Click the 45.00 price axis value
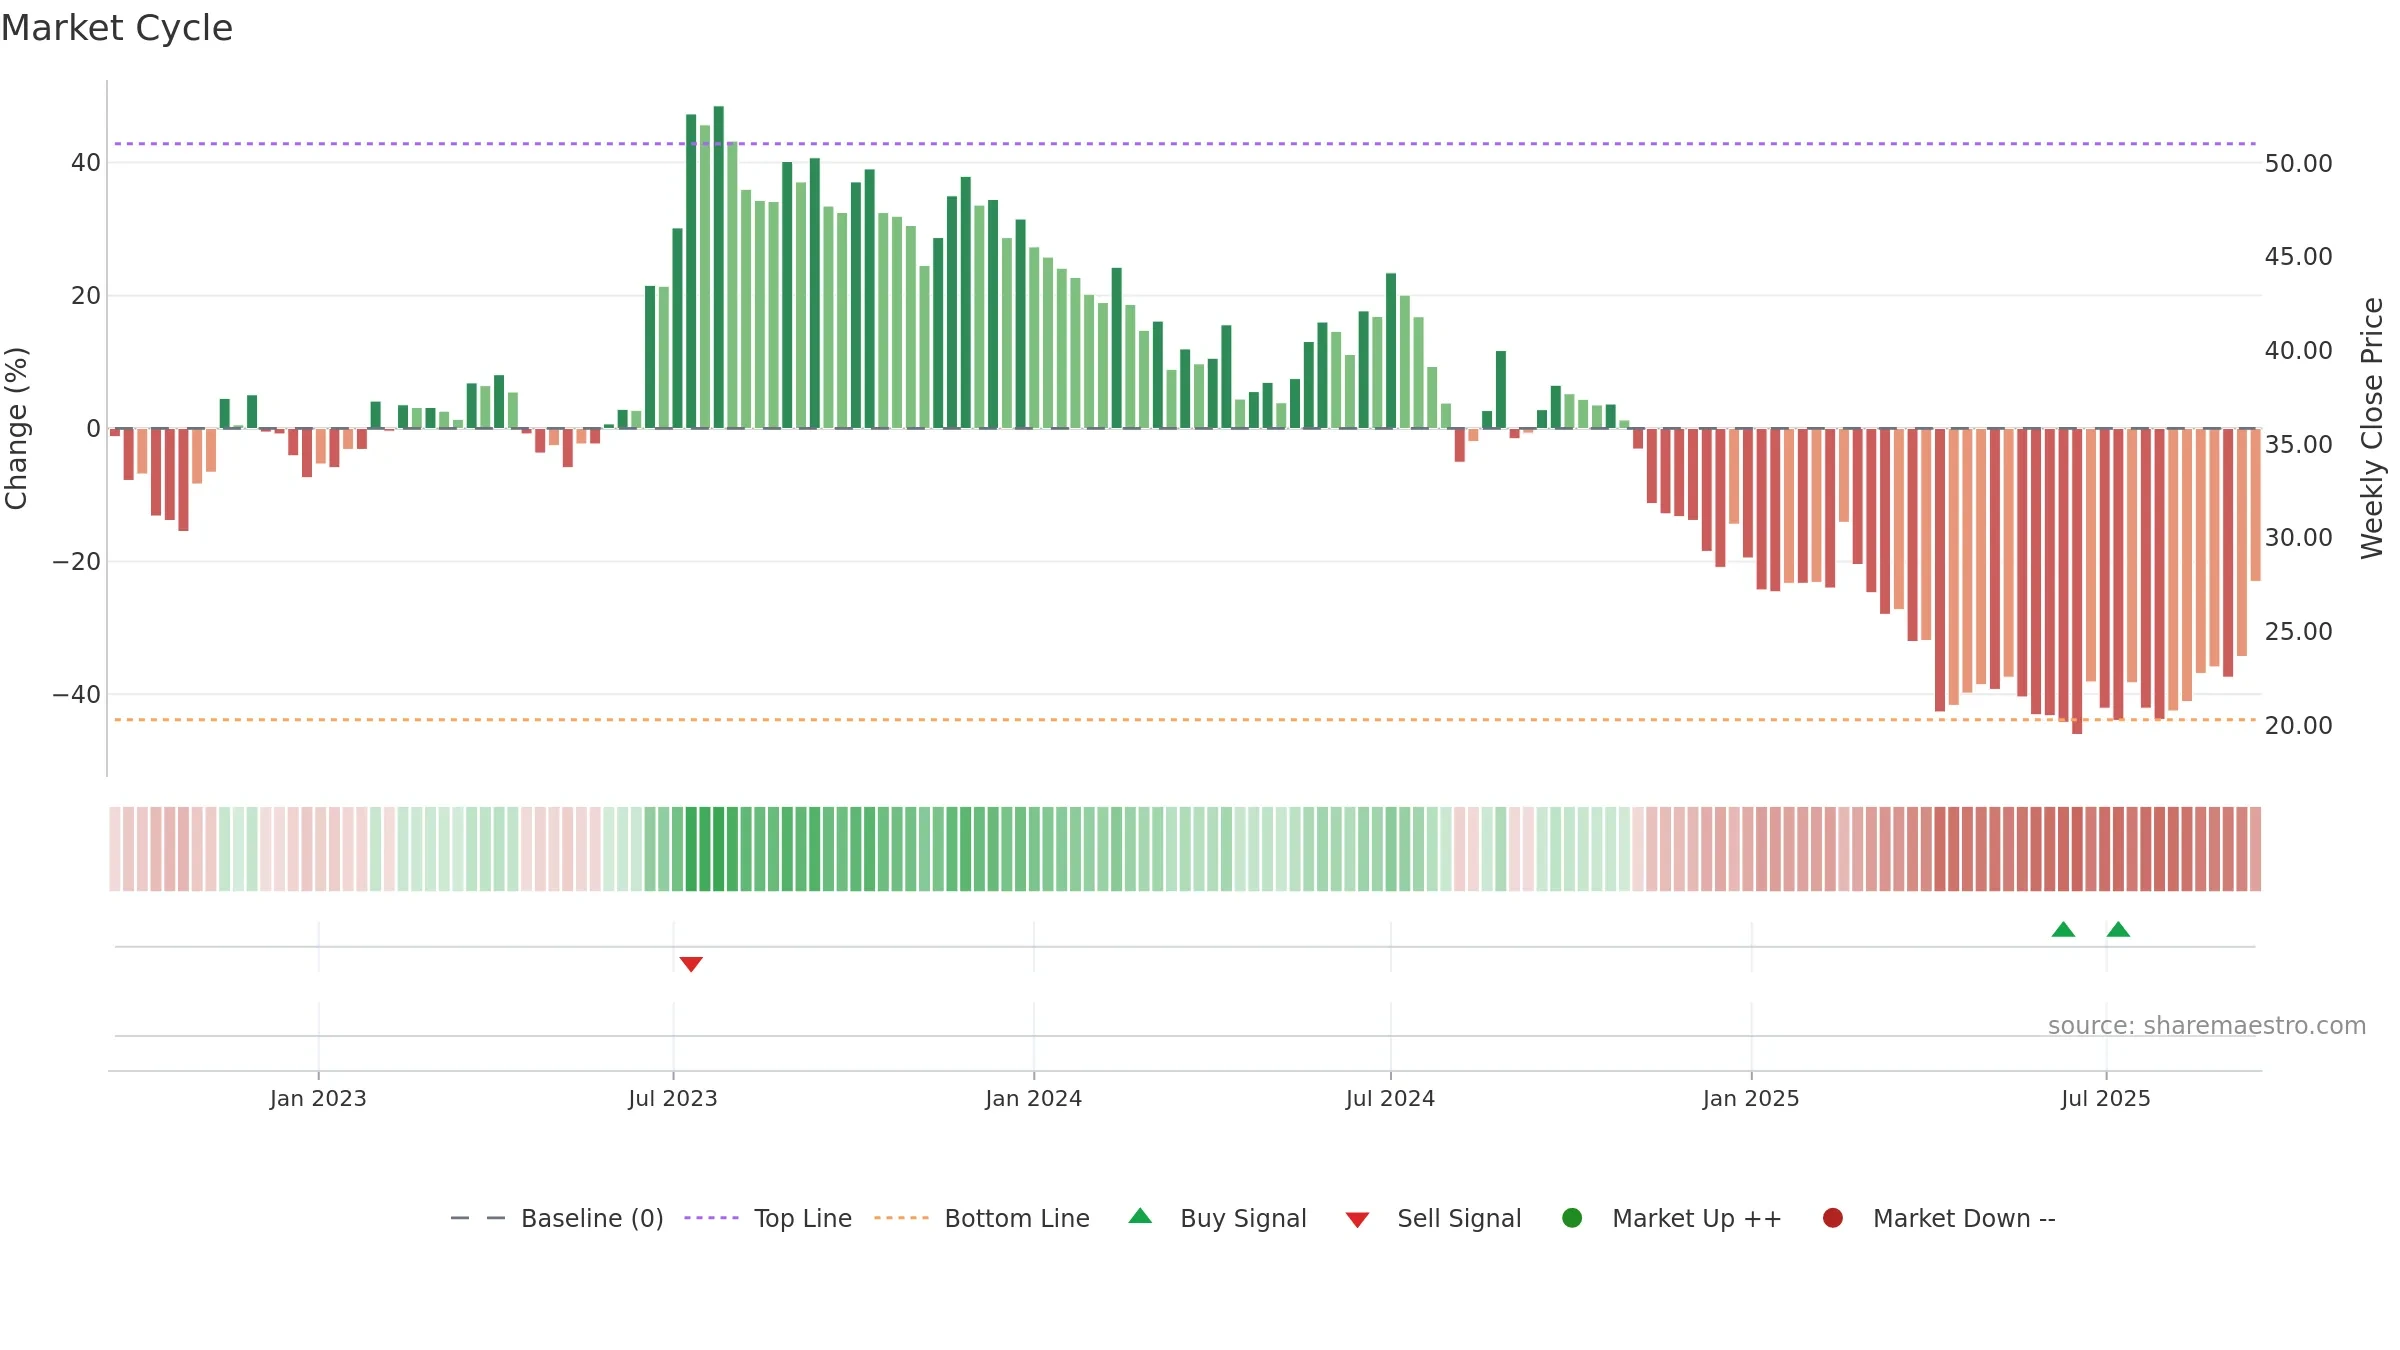This screenshot has height=1350, width=2400. [2298, 256]
